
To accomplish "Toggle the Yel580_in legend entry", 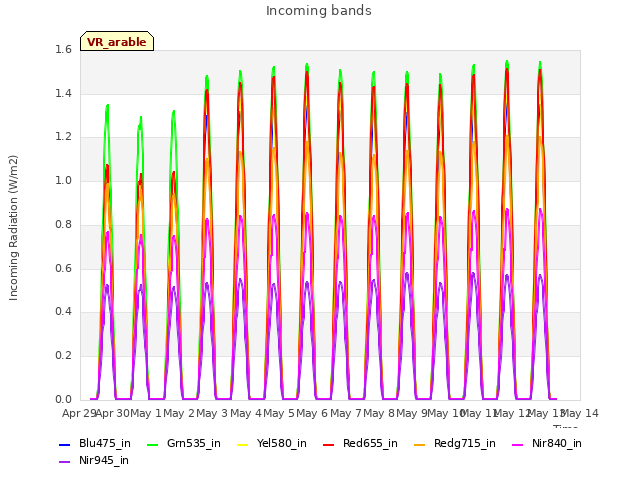I will (x=272, y=443).
